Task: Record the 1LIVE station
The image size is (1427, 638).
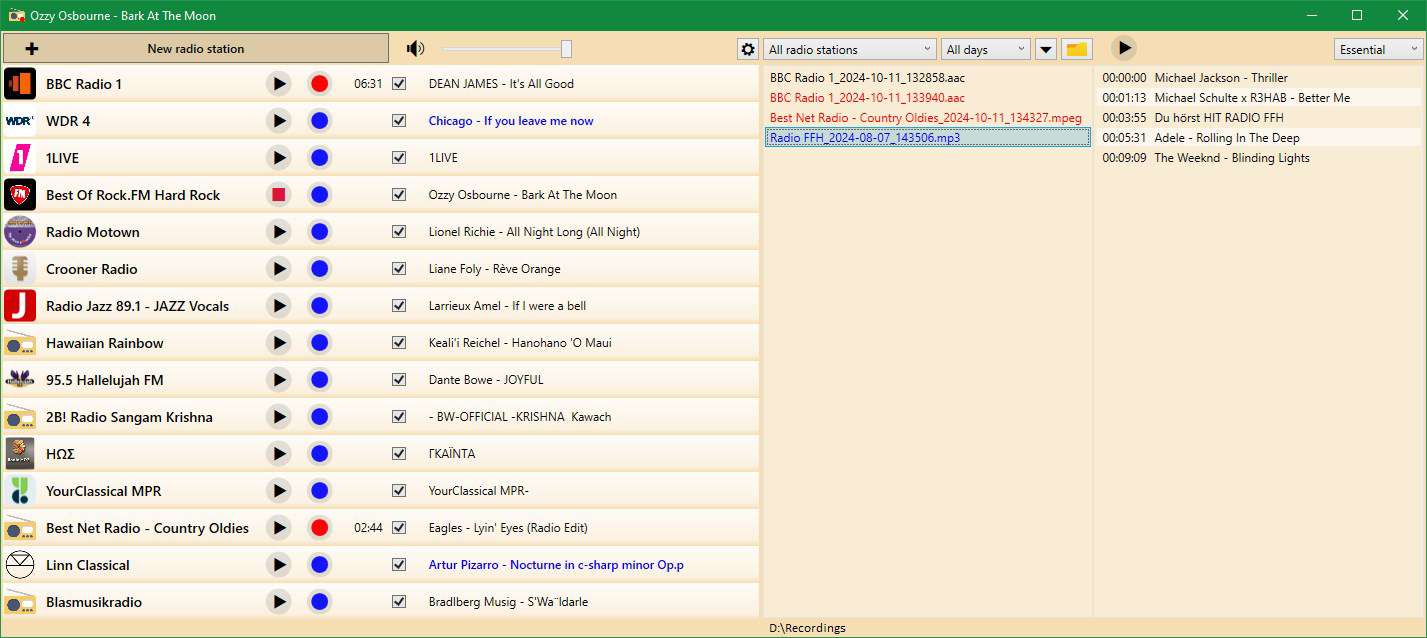Action: 319,158
